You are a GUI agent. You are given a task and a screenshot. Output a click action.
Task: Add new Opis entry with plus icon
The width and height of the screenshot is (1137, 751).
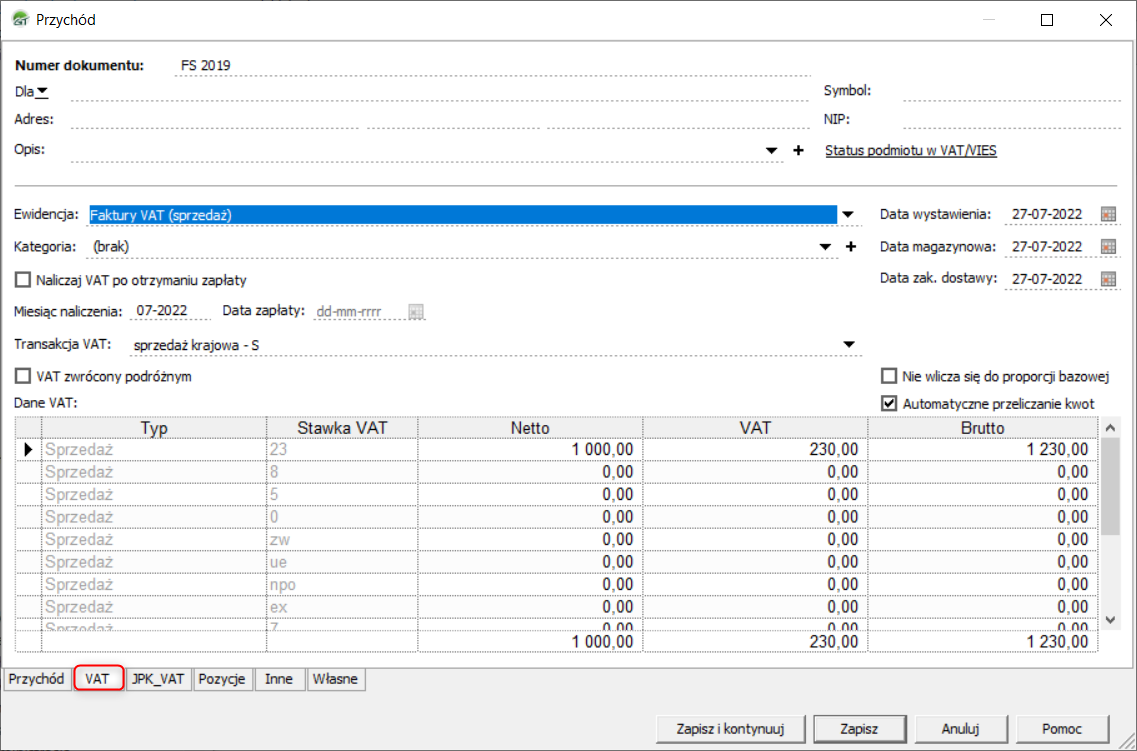798,150
